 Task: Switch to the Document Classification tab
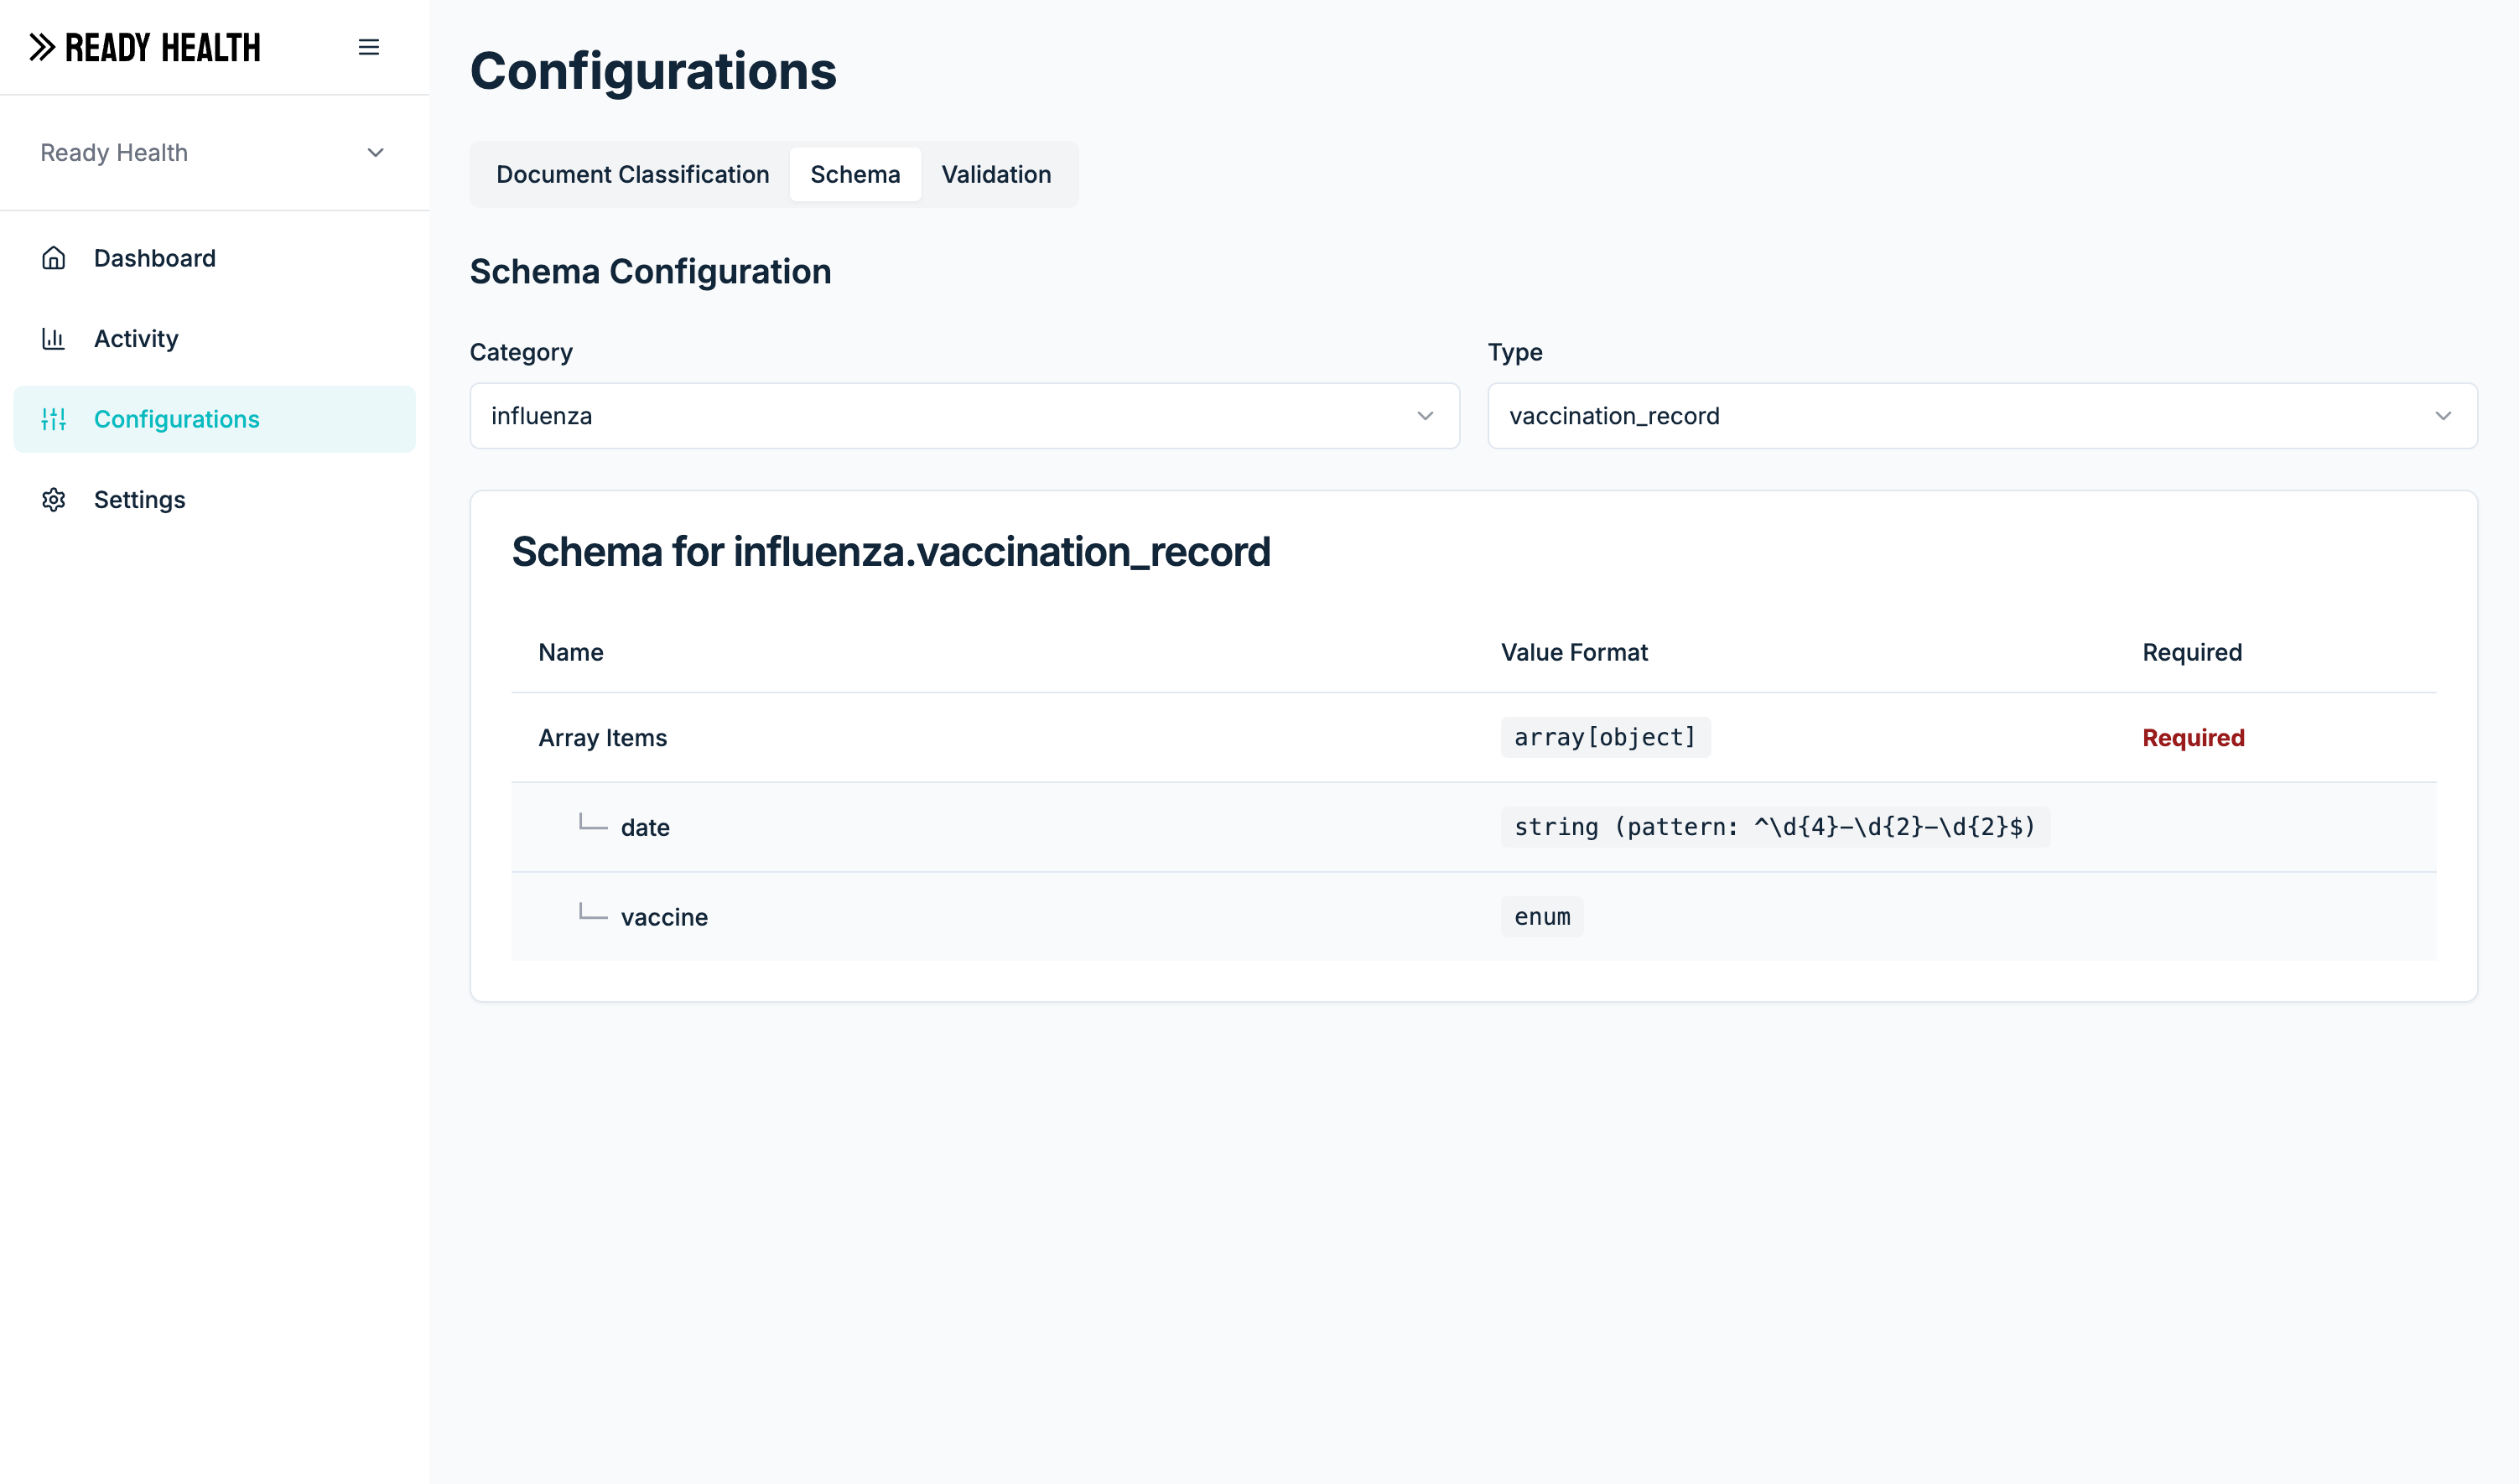coord(632,174)
